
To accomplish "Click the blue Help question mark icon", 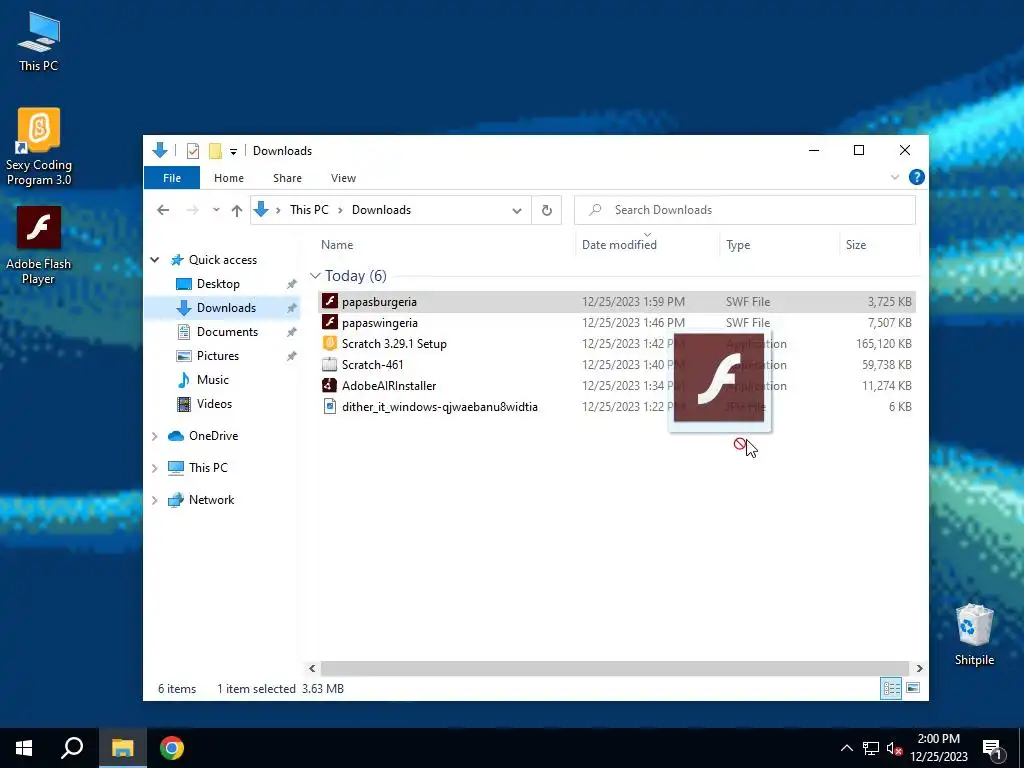I will pyautogui.click(x=916, y=177).
